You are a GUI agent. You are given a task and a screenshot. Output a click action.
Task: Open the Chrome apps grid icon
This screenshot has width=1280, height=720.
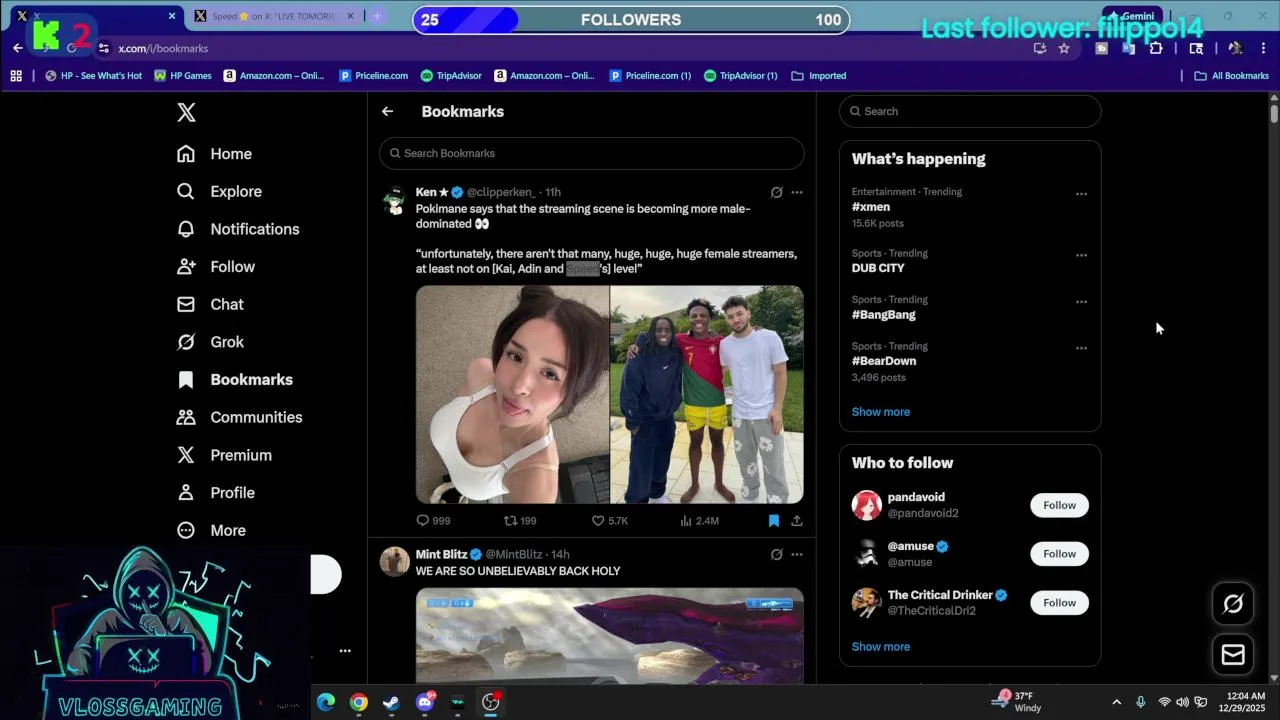[16, 76]
